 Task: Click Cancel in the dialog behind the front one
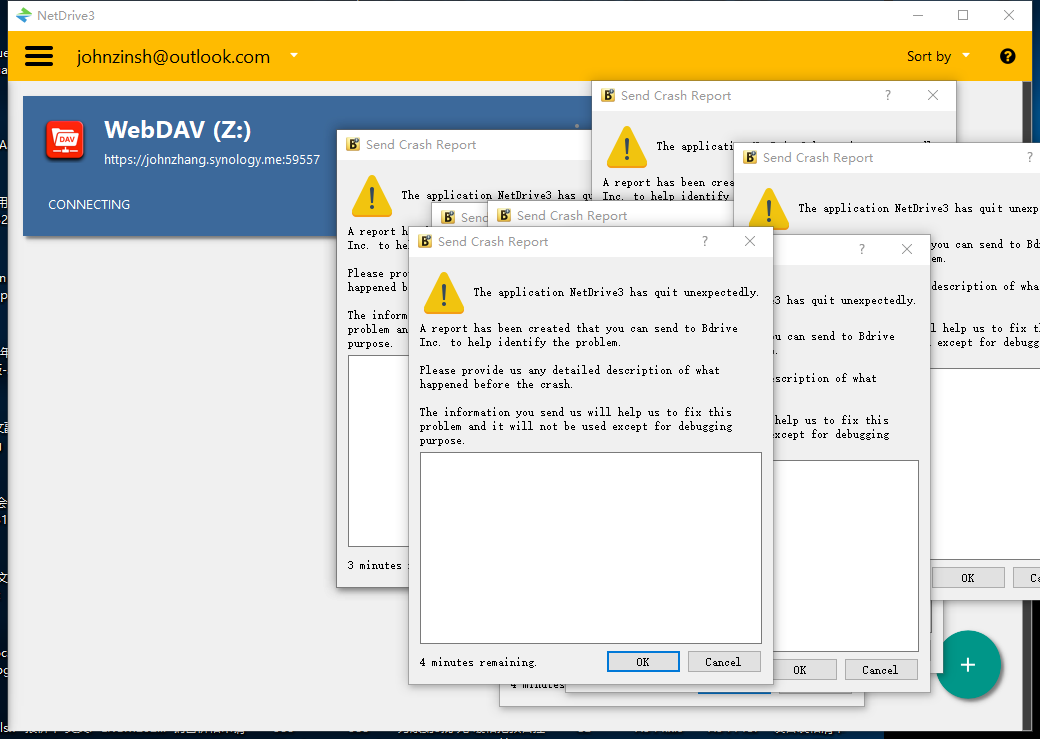click(880, 669)
